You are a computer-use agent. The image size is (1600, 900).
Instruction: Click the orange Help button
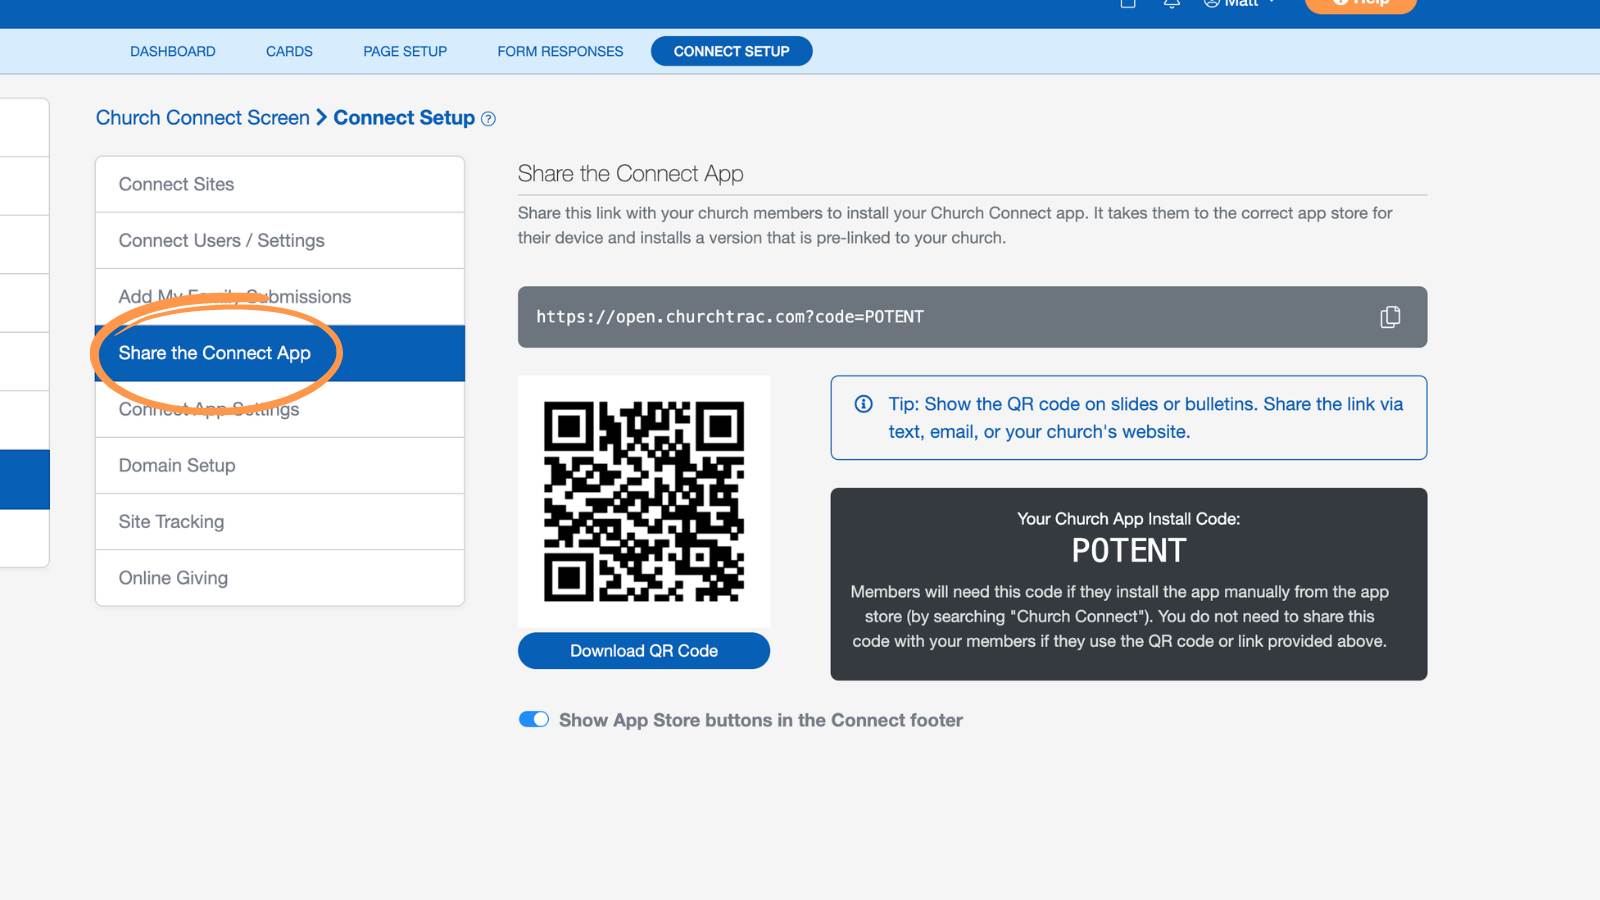point(1361,5)
